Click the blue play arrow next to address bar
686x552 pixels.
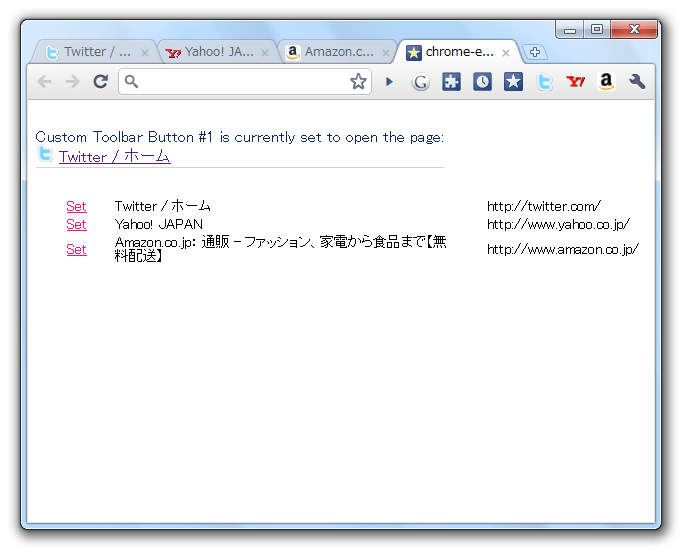[389, 82]
